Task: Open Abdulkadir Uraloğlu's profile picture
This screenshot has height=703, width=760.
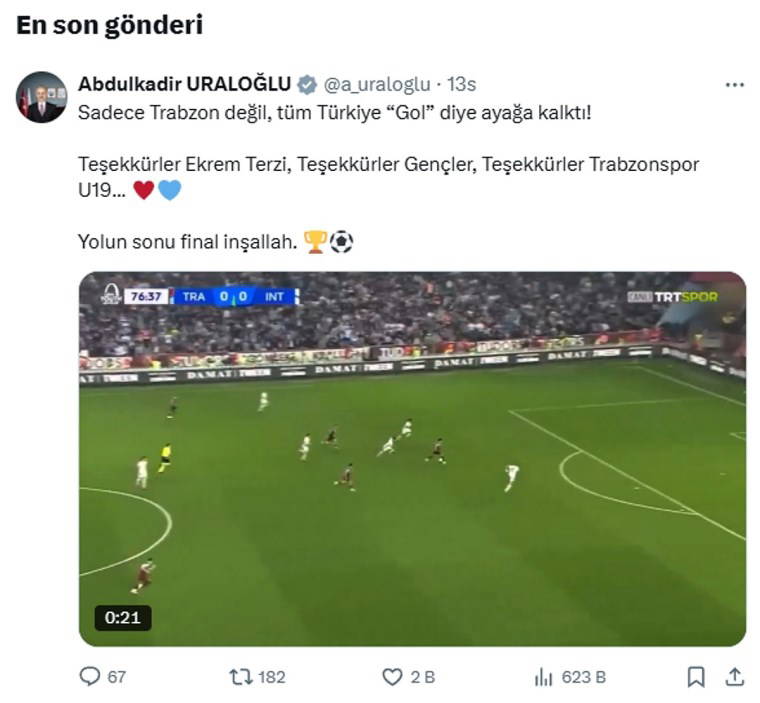Action: [41, 97]
